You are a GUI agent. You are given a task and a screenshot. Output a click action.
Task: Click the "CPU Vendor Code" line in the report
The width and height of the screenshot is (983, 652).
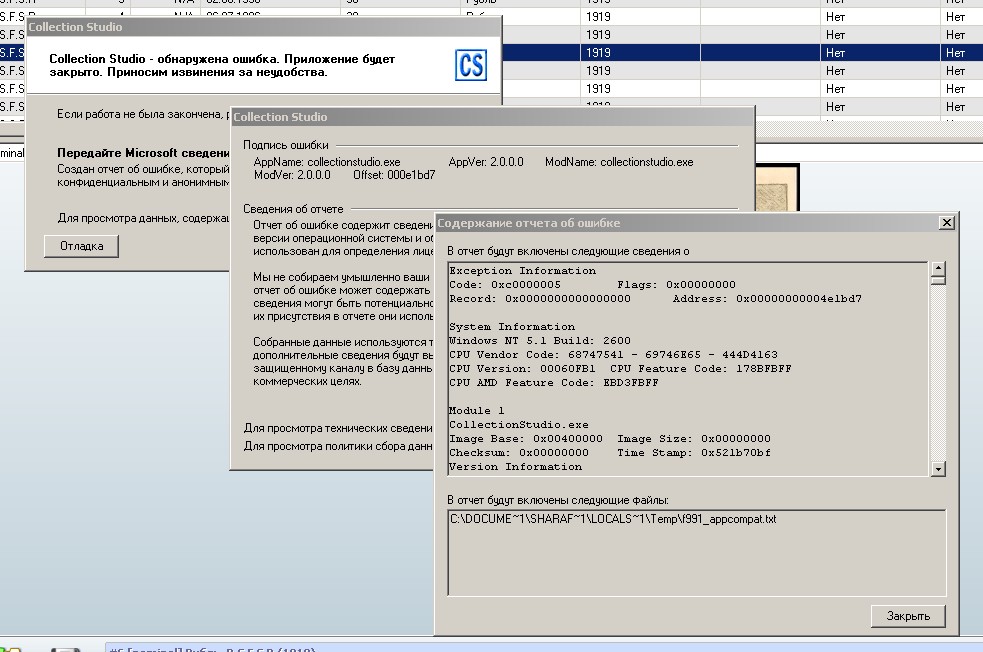(x=613, y=354)
